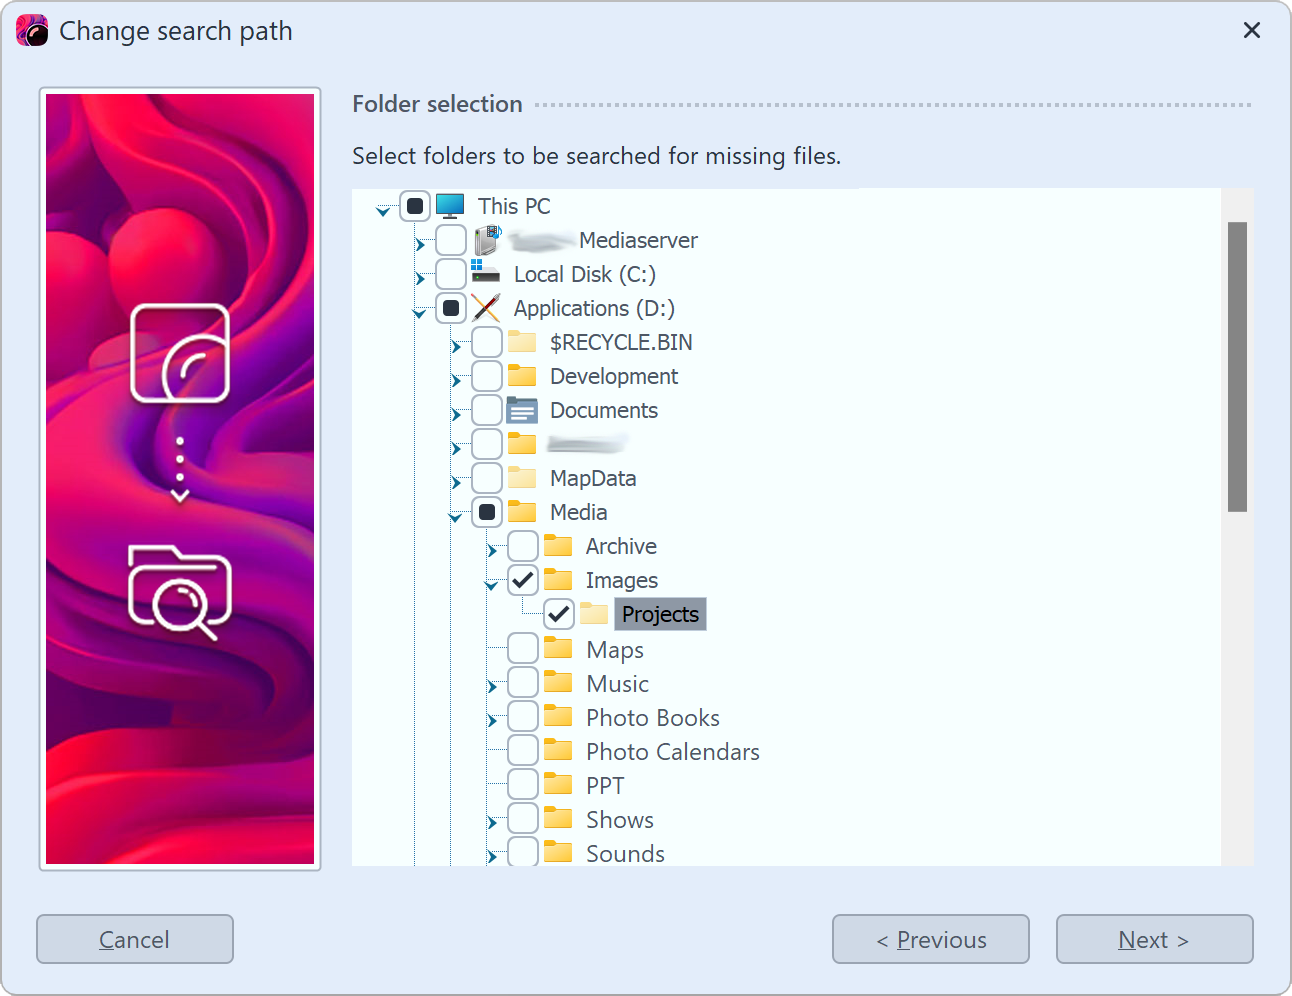Click the Next button
Image resolution: width=1292 pixels, height=996 pixels.
(1154, 939)
